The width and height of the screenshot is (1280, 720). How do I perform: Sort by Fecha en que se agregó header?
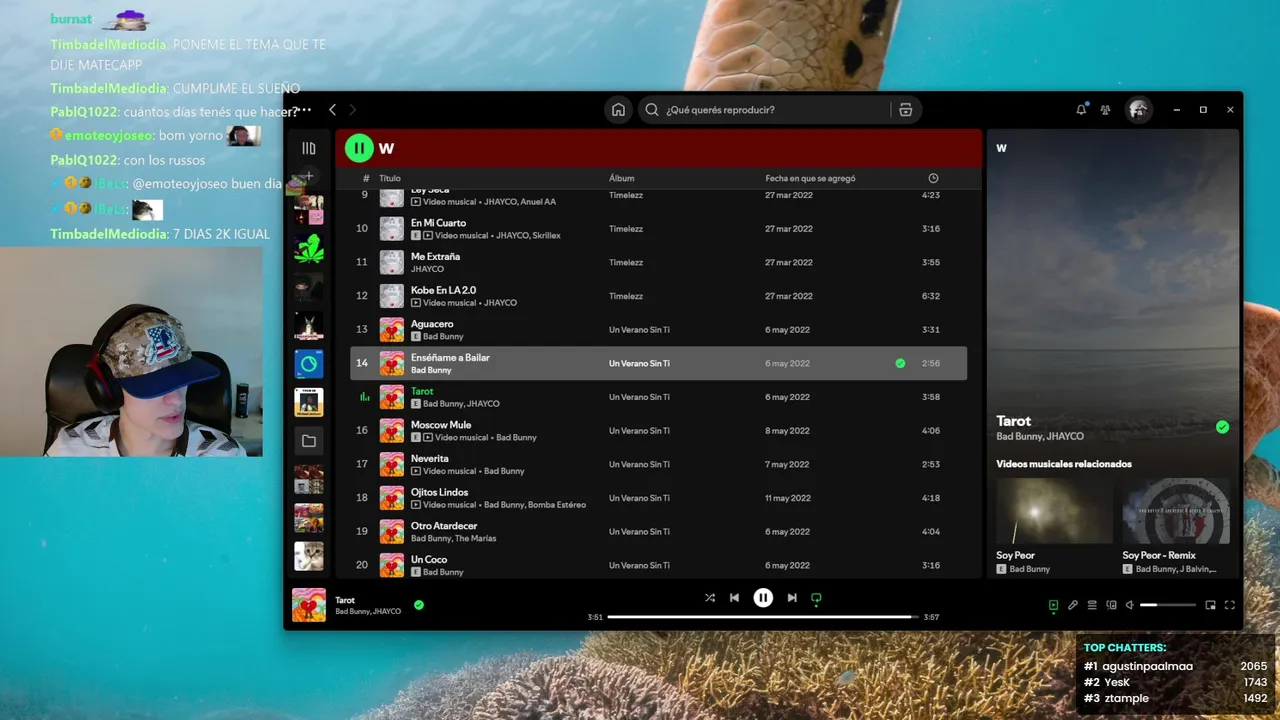pyautogui.click(x=810, y=178)
